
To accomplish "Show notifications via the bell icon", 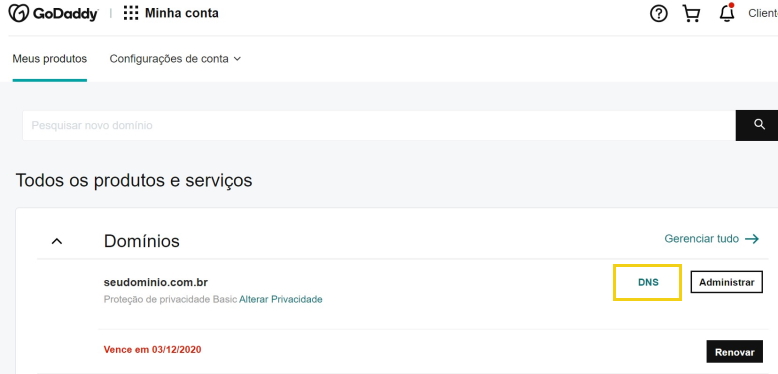I will pyautogui.click(x=727, y=12).
